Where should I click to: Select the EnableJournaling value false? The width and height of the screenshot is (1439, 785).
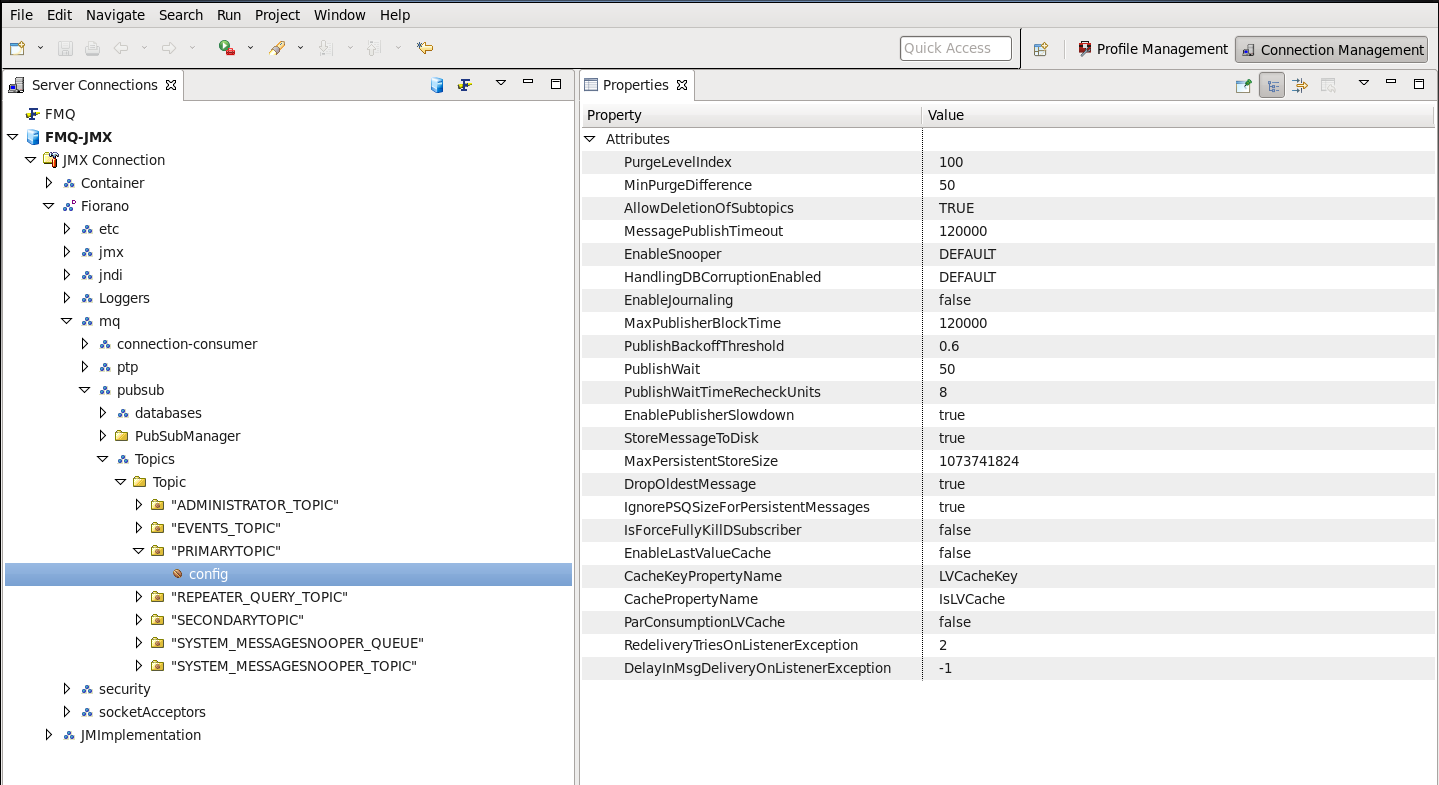tap(955, 300)
